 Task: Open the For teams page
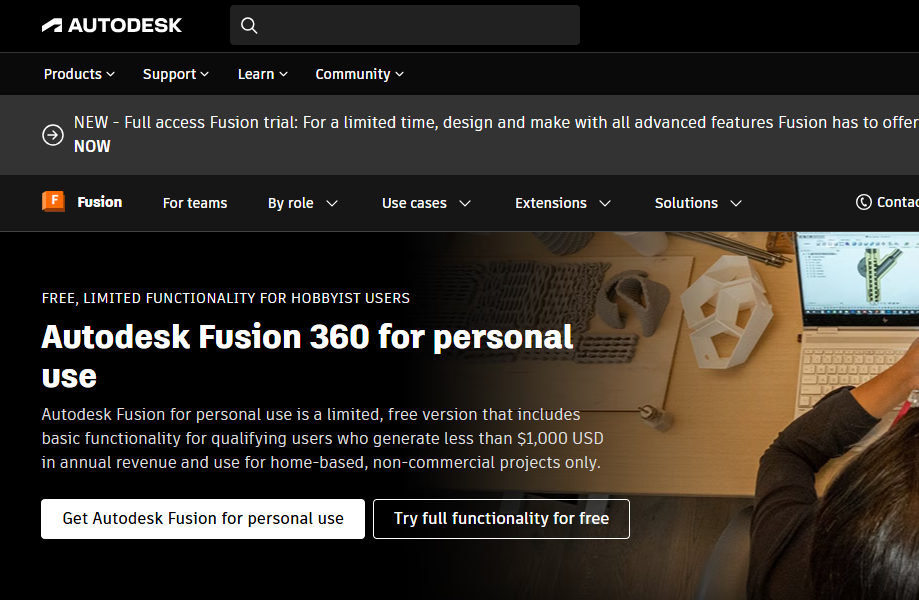click(195, 203)
